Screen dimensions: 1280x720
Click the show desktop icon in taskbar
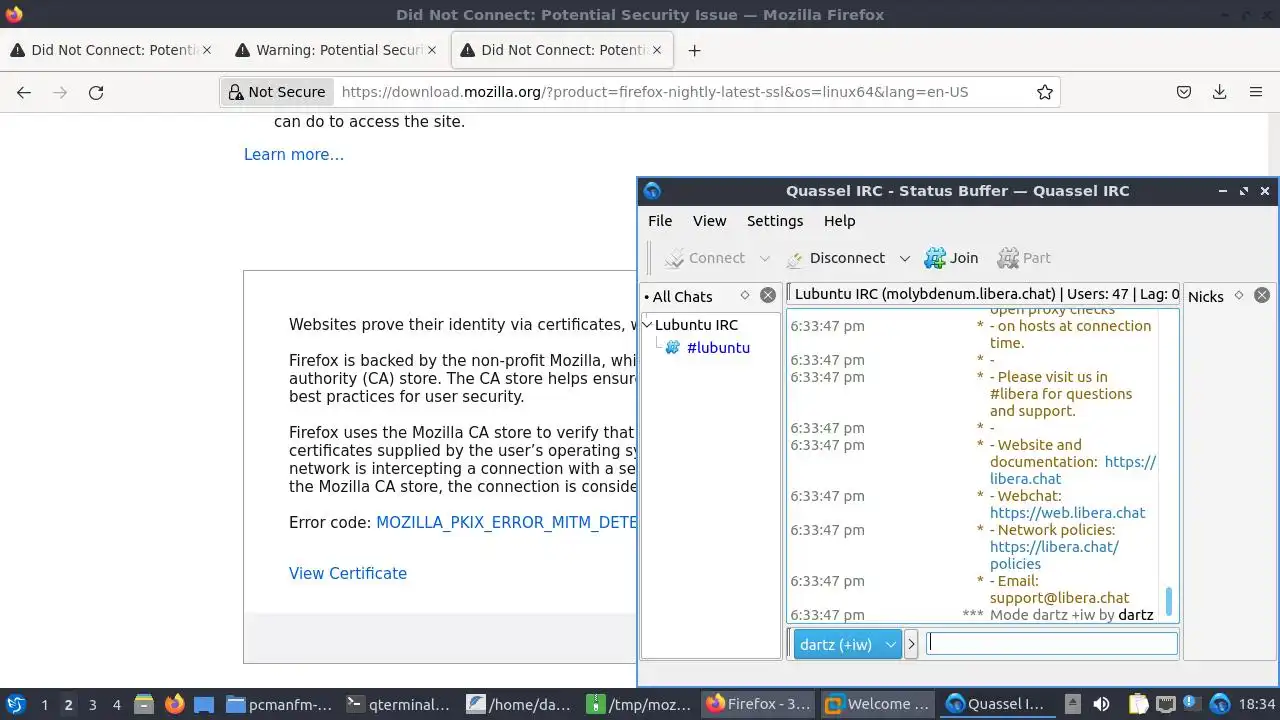click(x=204, y=704)
